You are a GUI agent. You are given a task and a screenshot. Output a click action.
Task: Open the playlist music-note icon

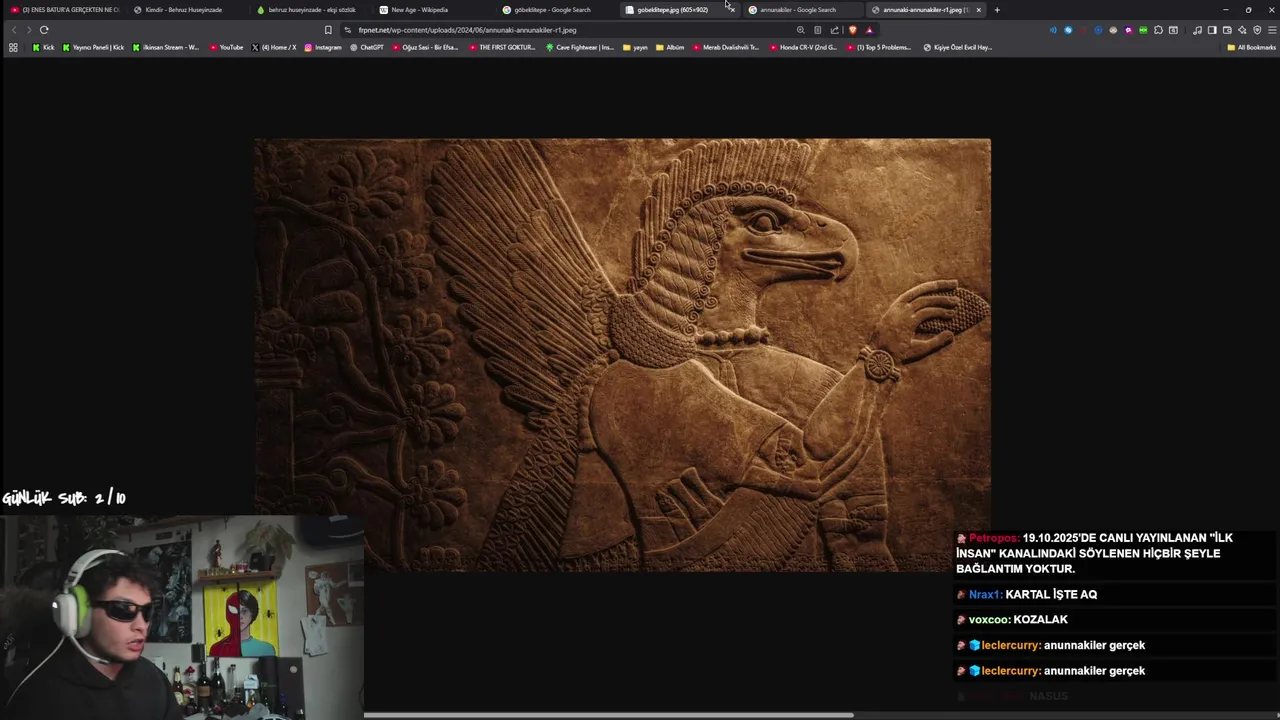click(x=1197, y=30)
